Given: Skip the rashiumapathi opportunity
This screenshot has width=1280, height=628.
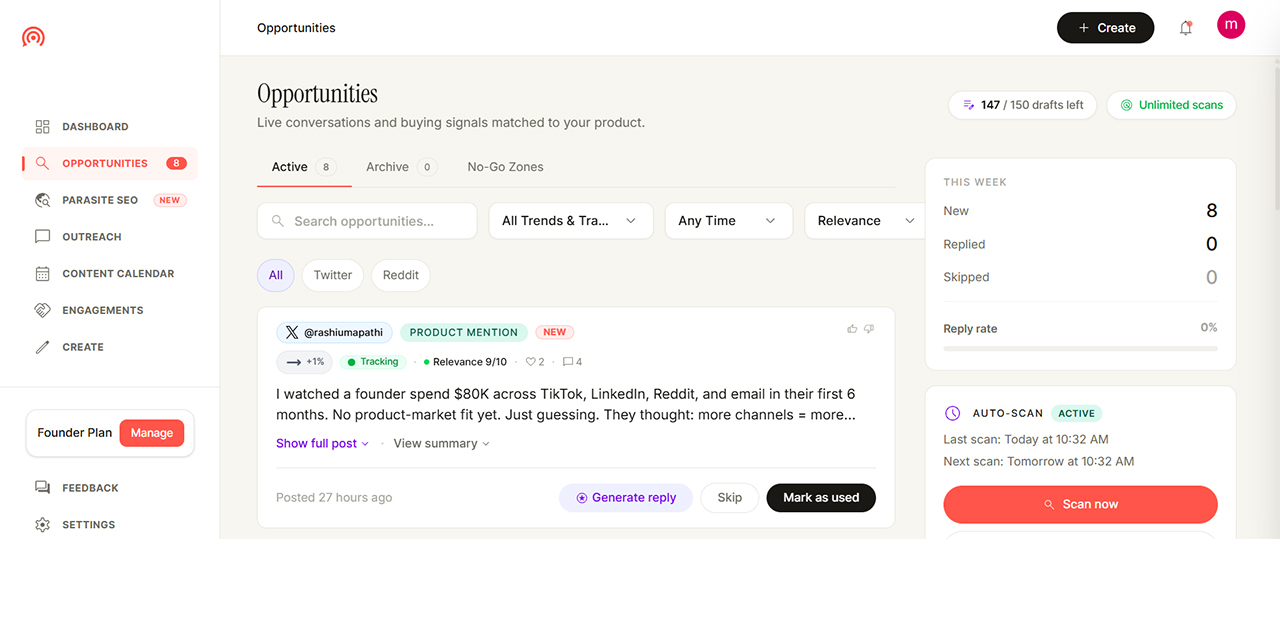Looking at the screenshot, I should [730, 498].
